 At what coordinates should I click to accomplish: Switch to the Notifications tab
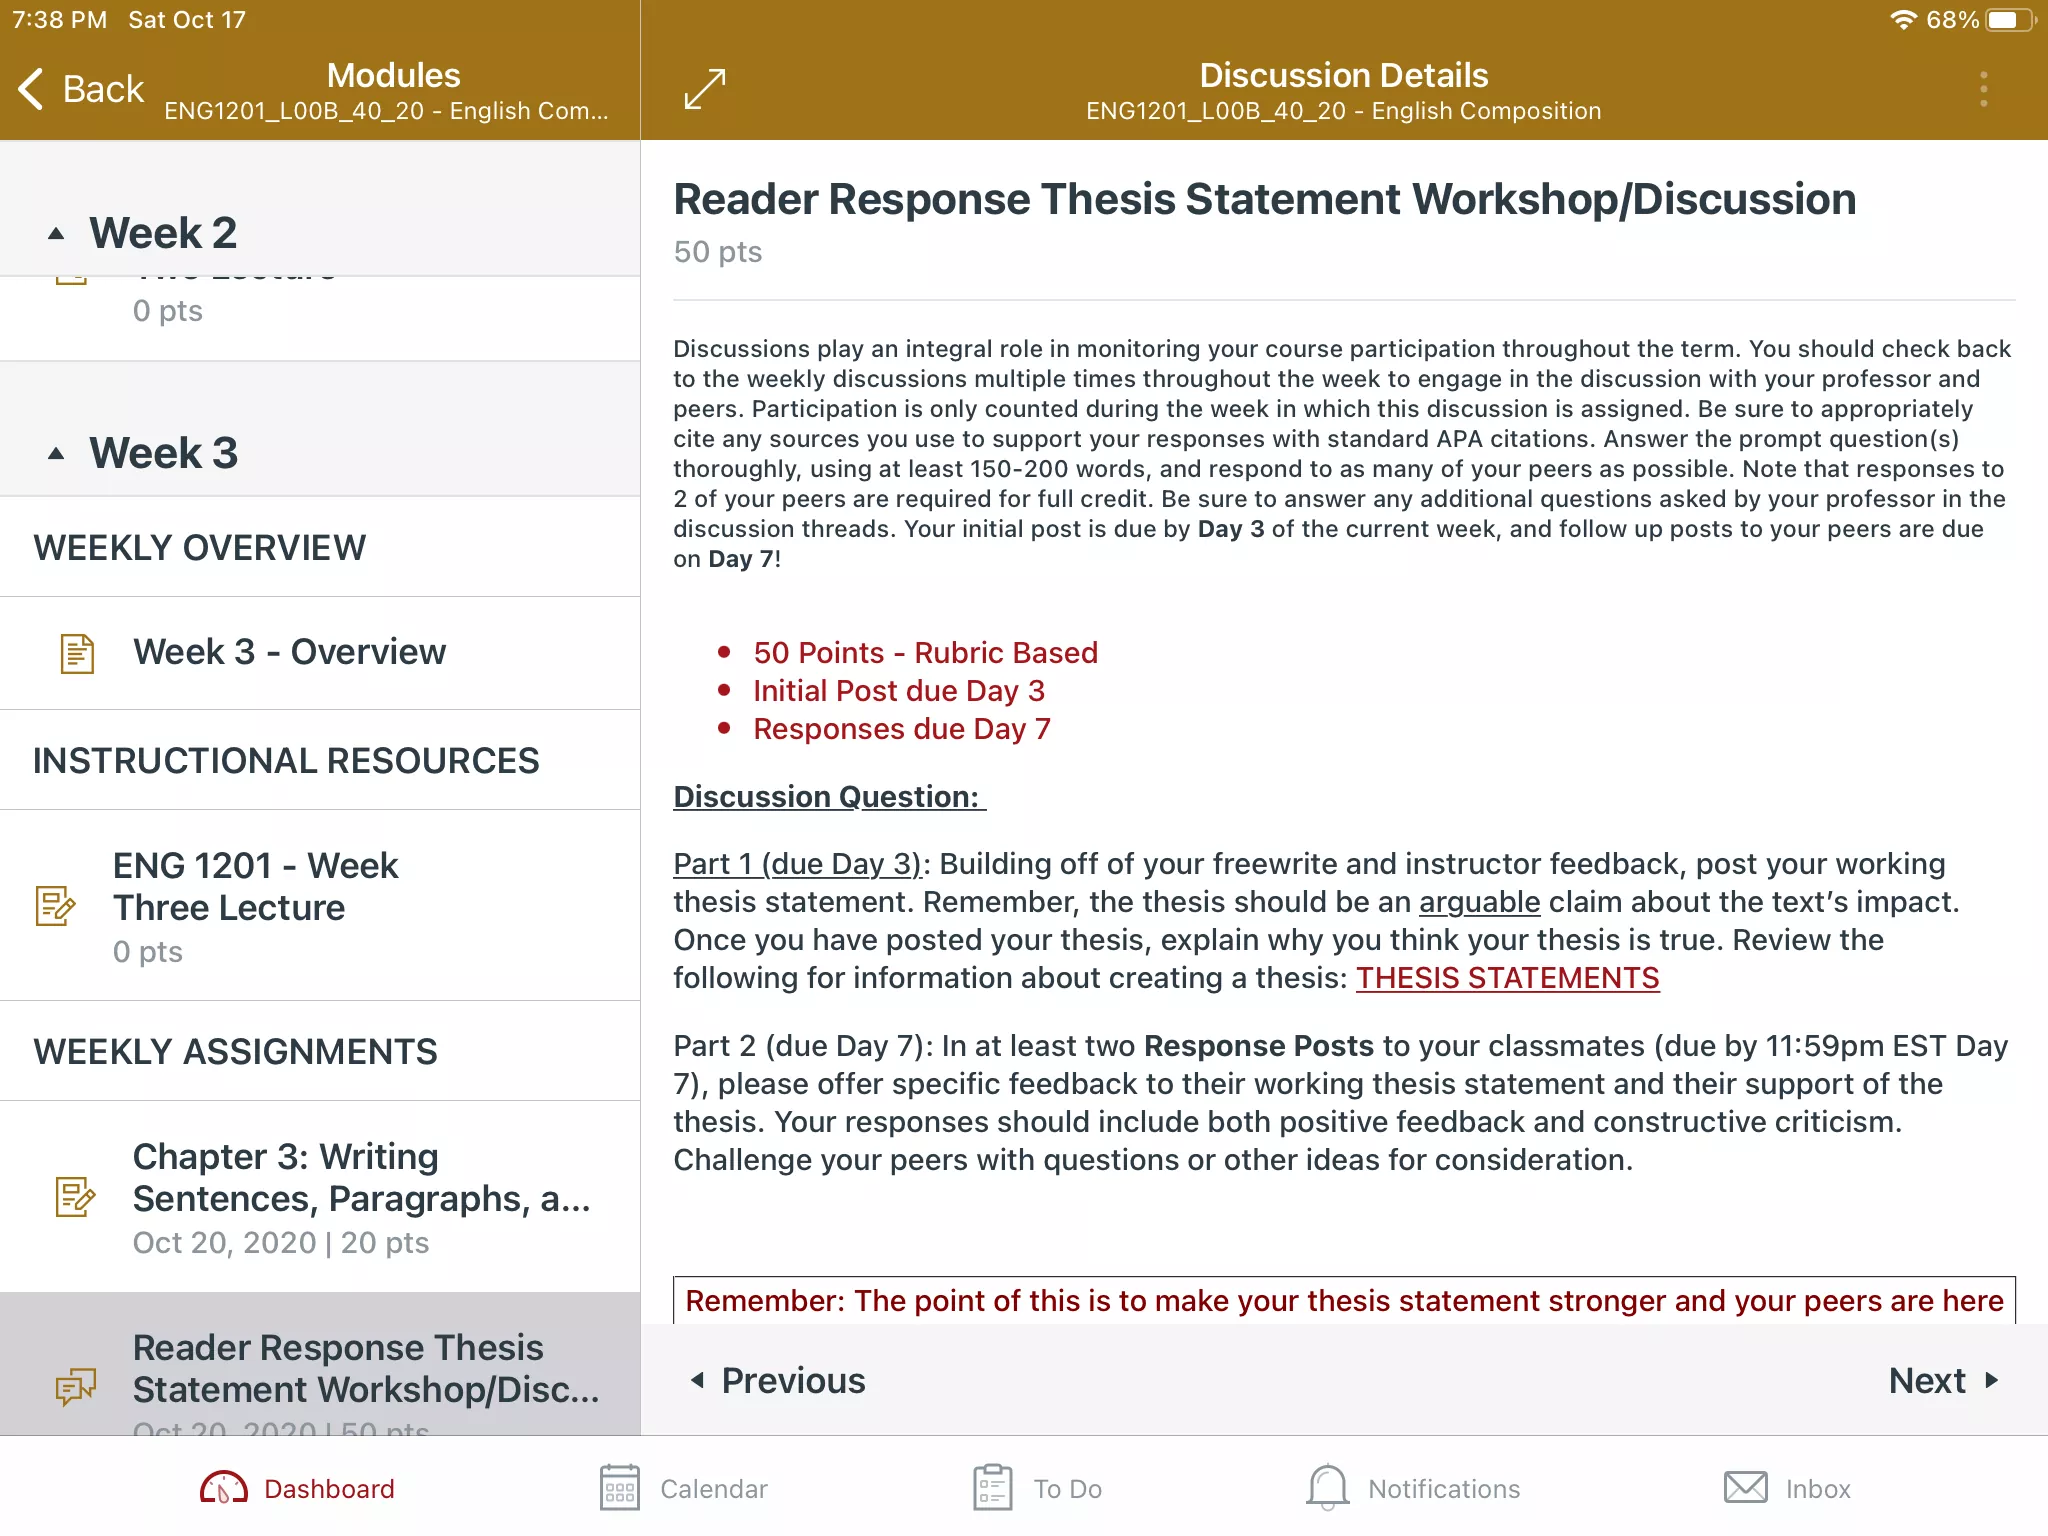point(1413,1488)
